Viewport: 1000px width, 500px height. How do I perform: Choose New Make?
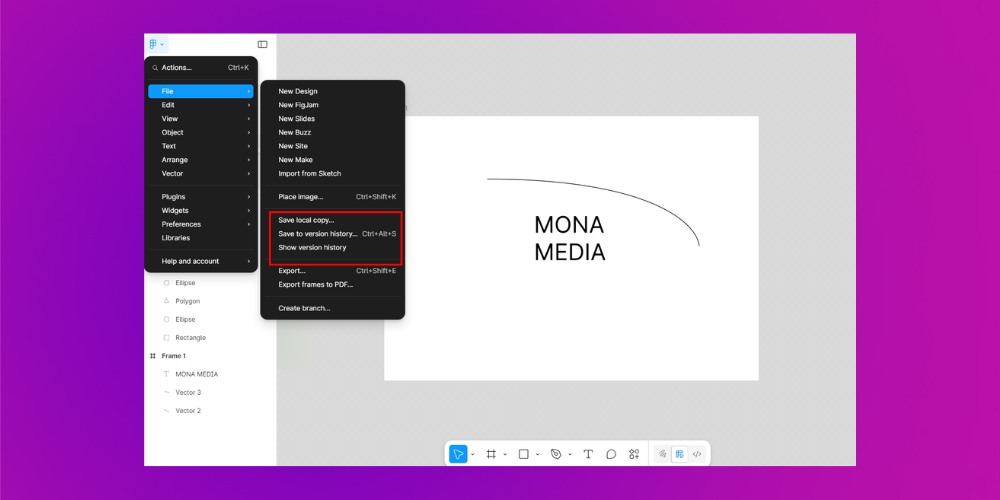(333, 160)
